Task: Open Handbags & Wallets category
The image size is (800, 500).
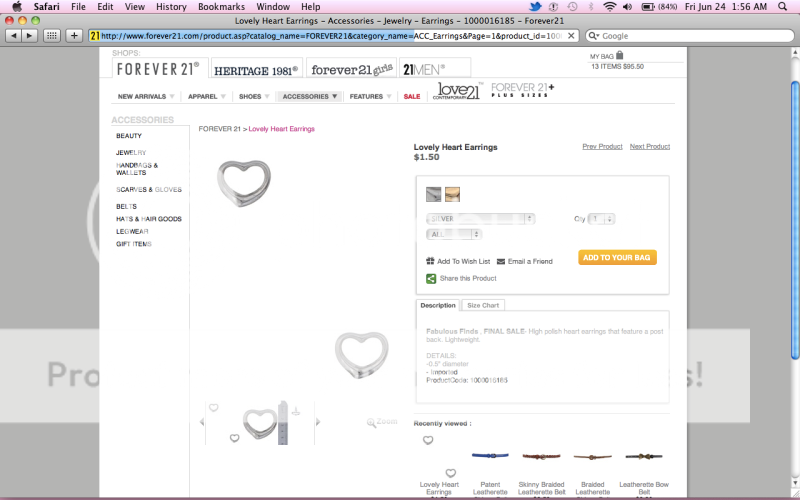Action: pos(137,169)
